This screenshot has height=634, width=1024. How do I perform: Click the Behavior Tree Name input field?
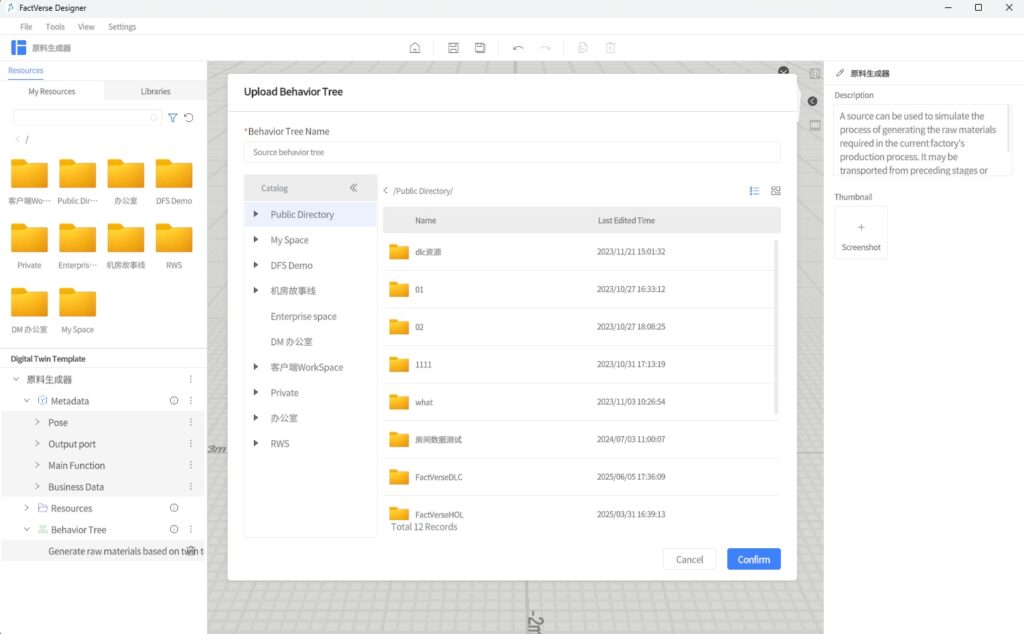[511, 152]
